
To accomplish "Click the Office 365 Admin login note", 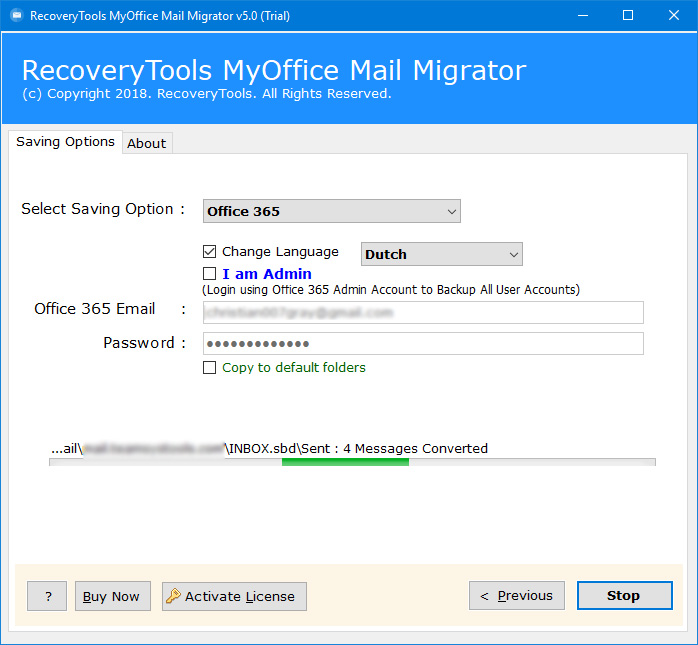I will click(x=391, y=290).
